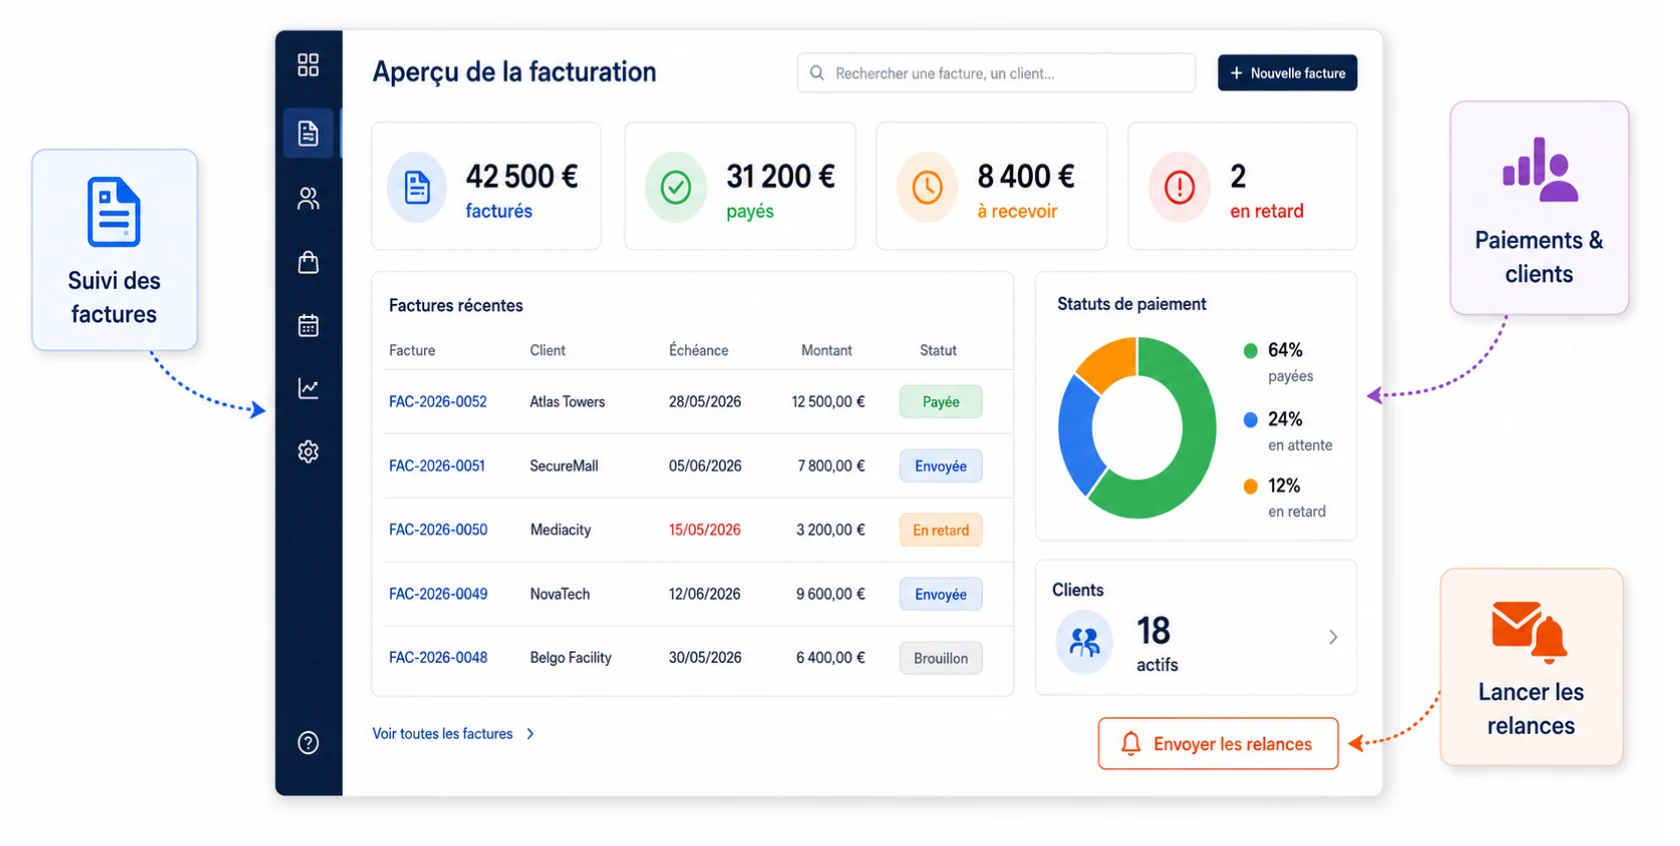
Task: Click the green checkmark icon beside 31 200 €
Action: [x=676, y=187]
